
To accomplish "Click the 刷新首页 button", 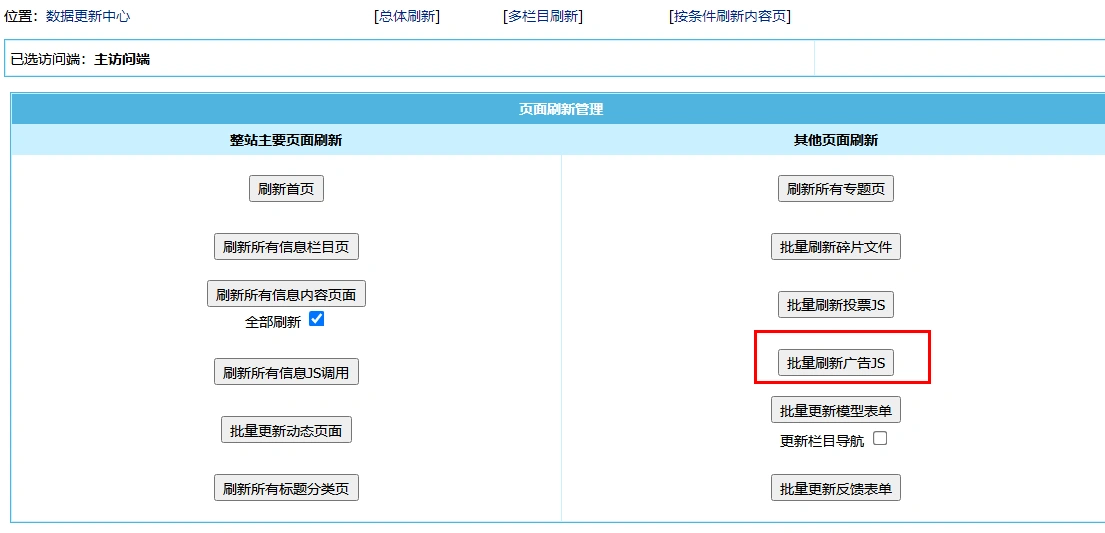I will (x=286, y=189).
